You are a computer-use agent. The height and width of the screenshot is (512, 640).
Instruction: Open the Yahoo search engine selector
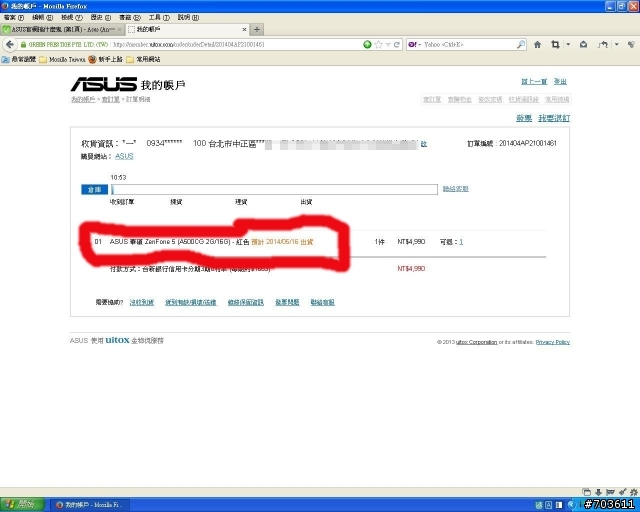click(414, 45)
